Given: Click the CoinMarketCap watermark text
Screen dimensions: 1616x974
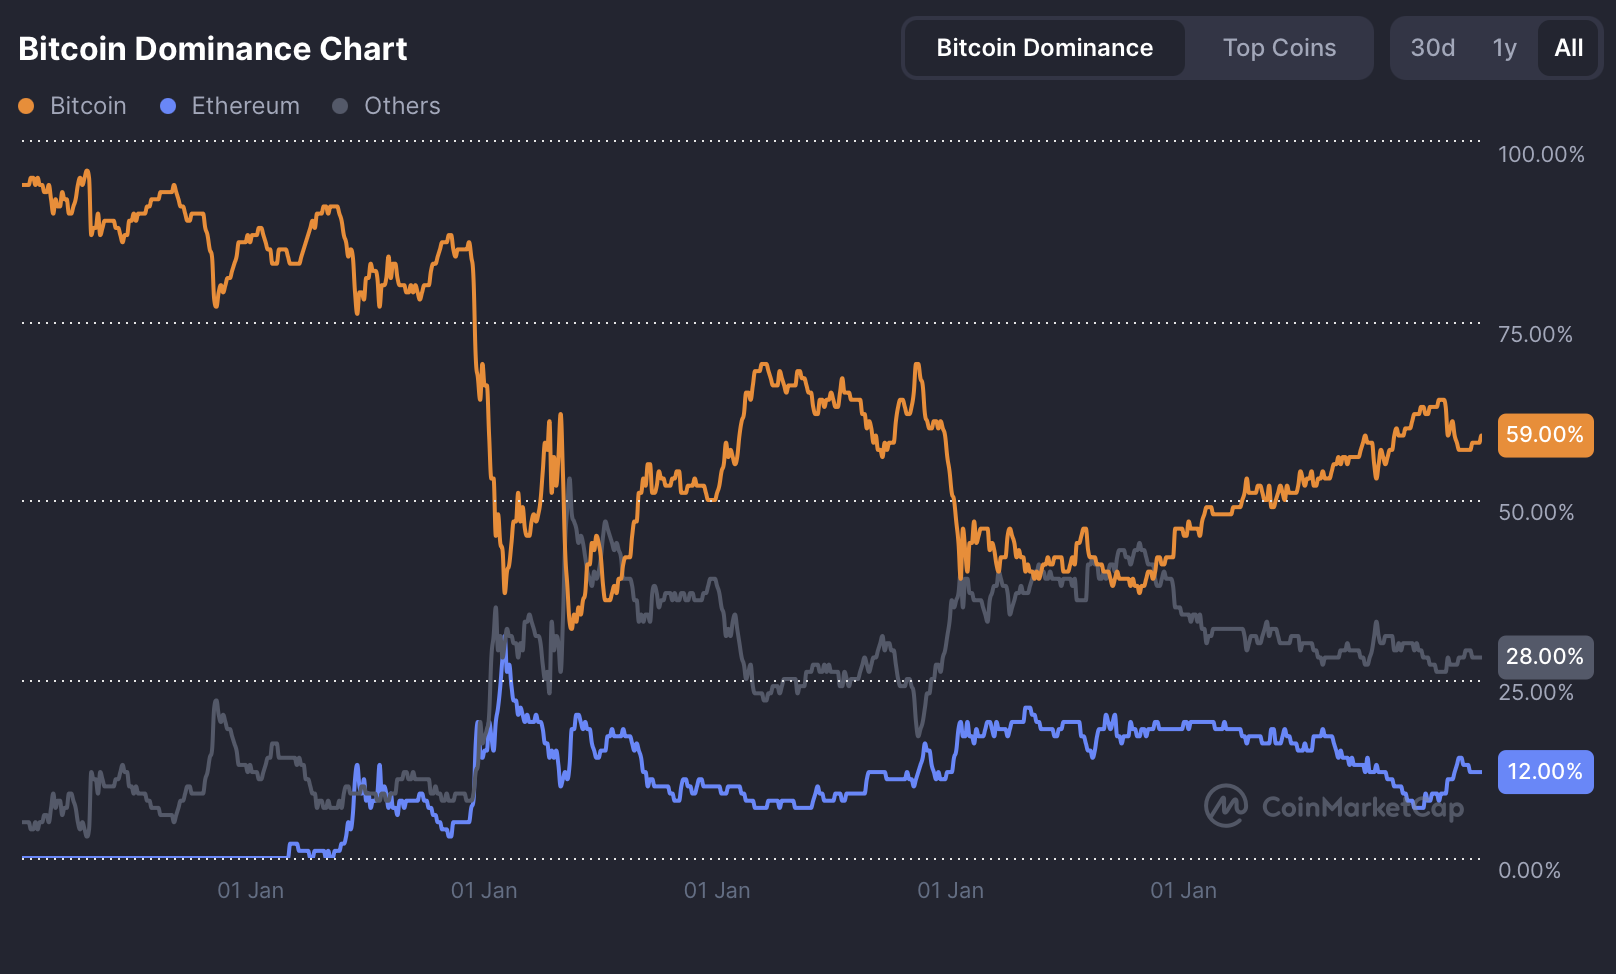Looking at the screenshot, I should 1362,807.
